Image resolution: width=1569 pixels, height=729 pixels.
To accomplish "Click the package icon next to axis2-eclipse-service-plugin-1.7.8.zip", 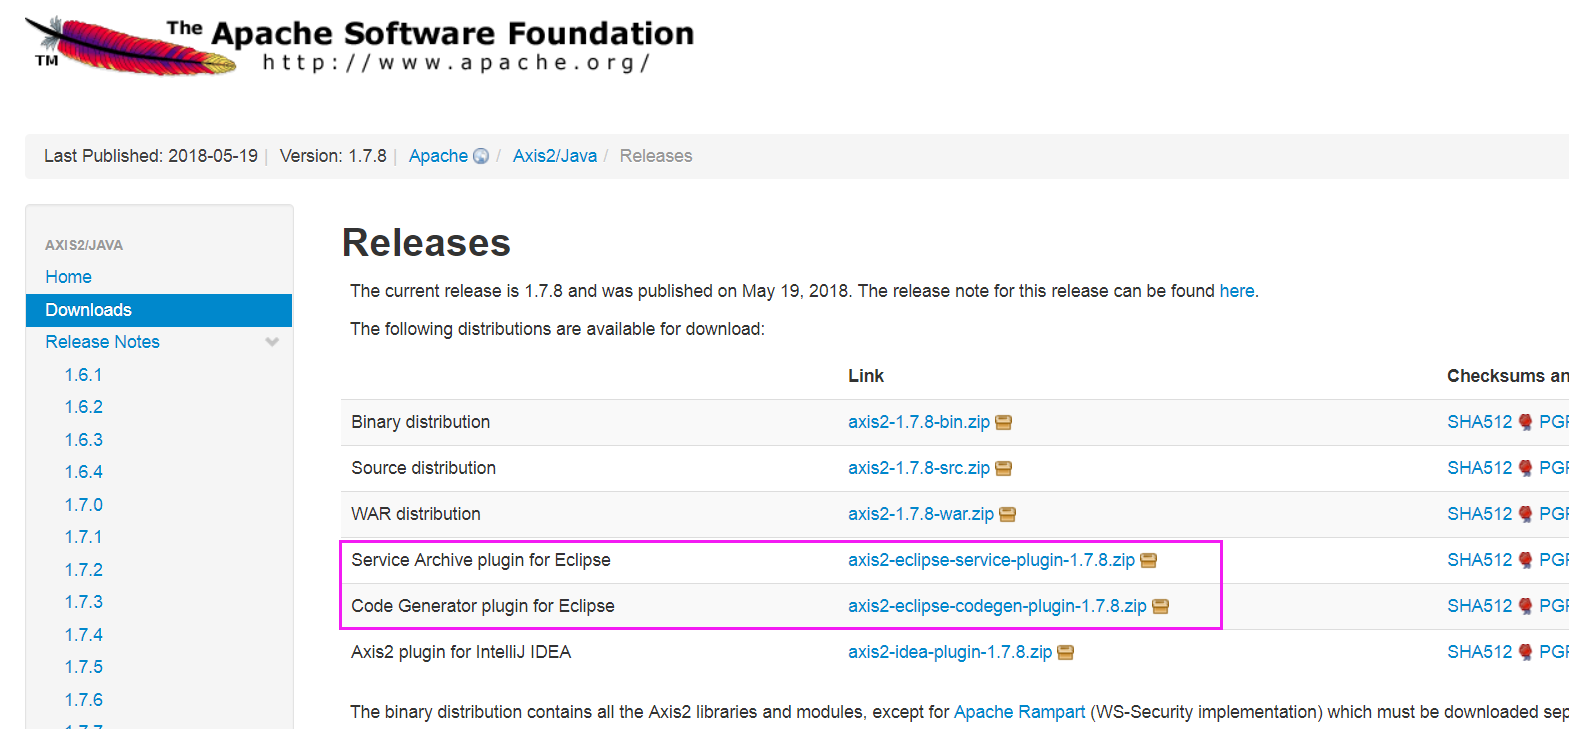I will [1149, 561].
